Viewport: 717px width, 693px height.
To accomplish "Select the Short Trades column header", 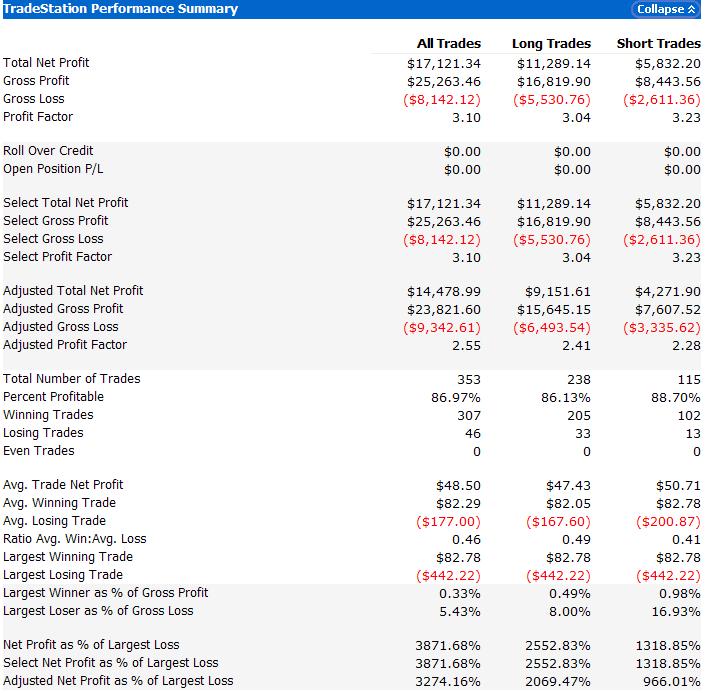I will click(x=658, y=43).
